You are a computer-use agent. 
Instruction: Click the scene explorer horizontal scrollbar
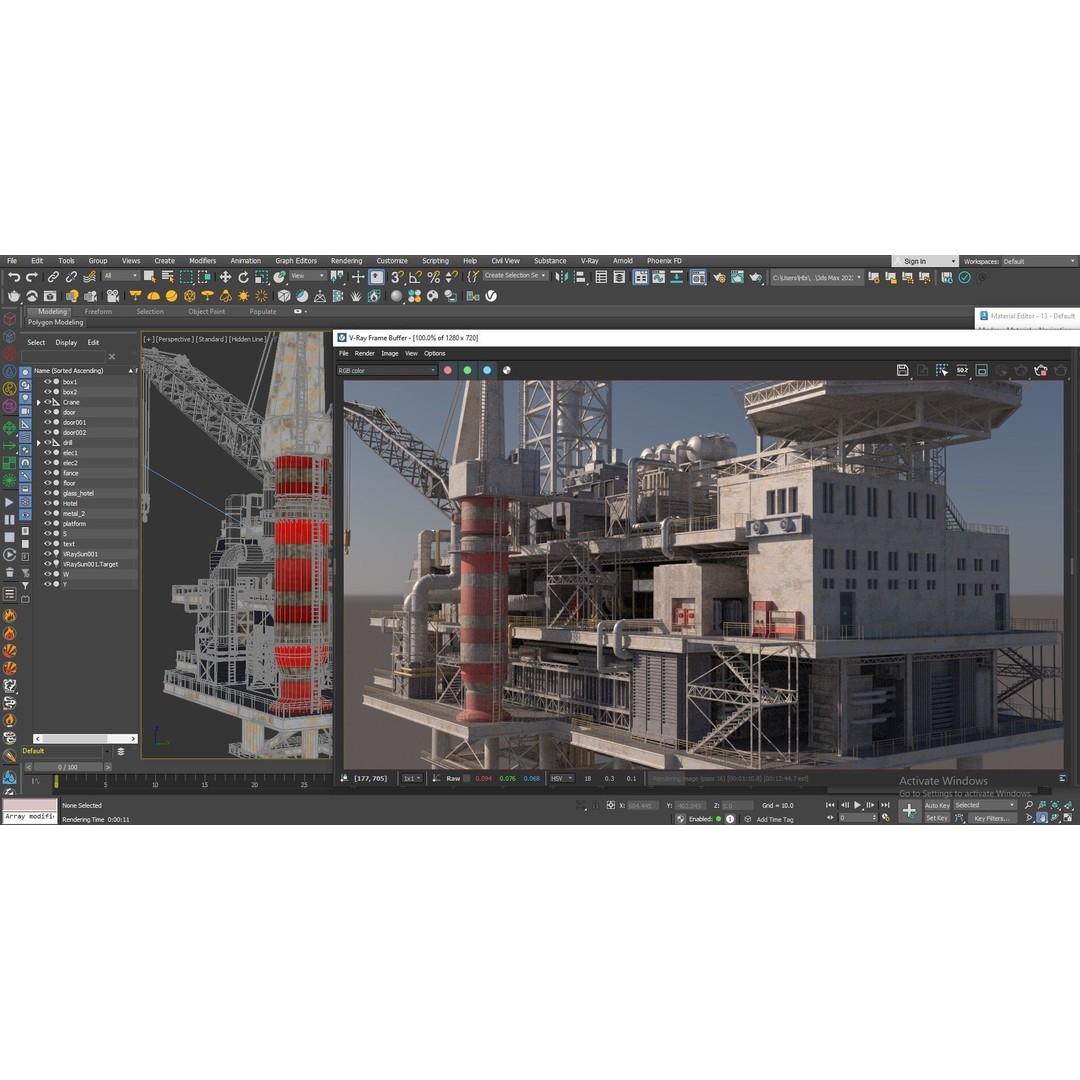pyautogui.click(x=85, y=738)
